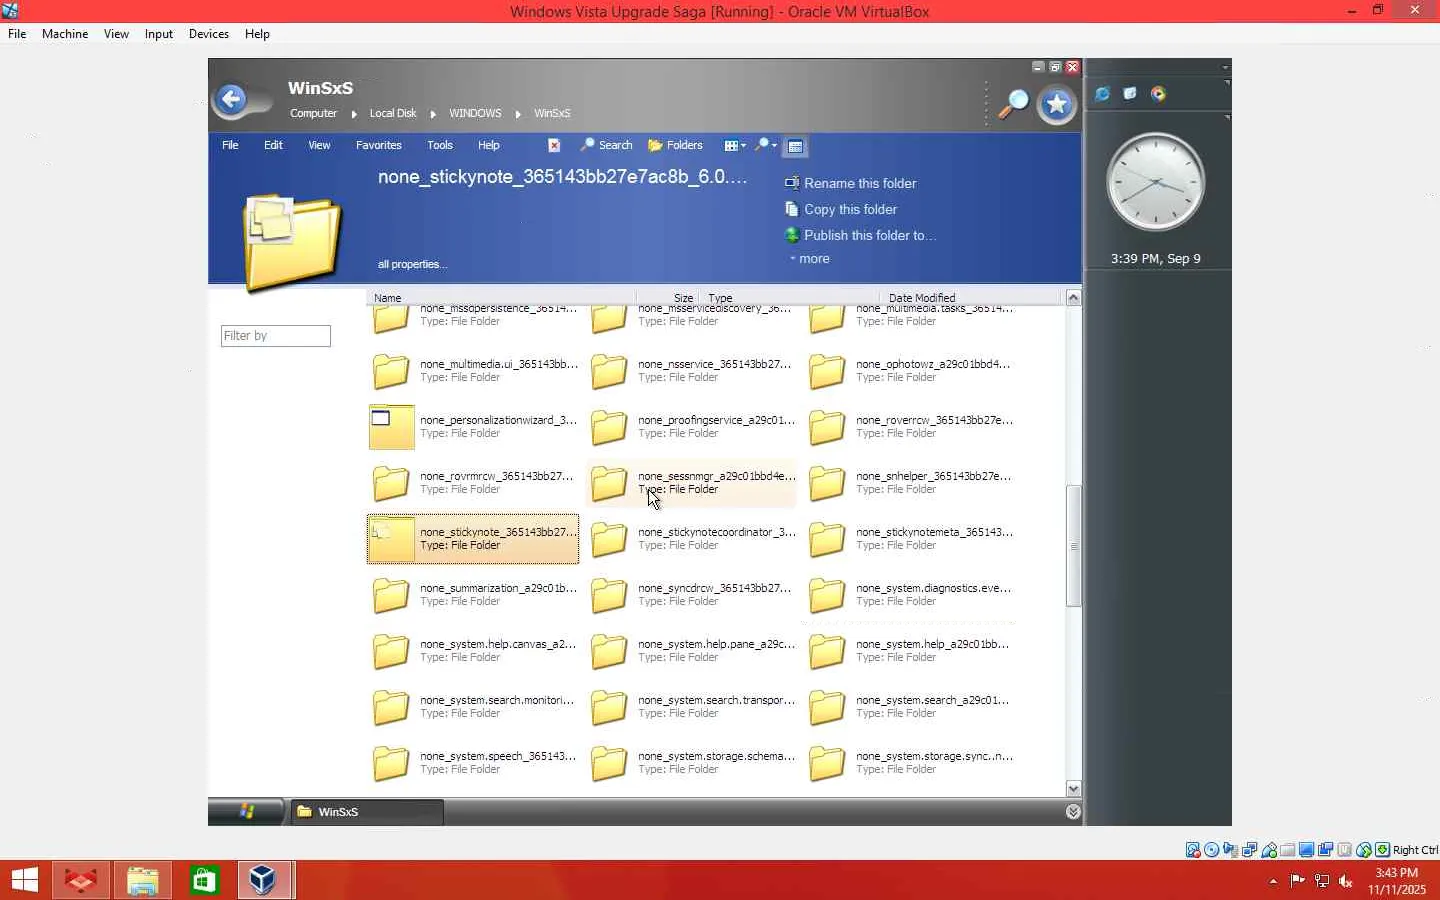This screenshot has width=1440, height=900.
Task: Click the vertical scrollbar thumb in file list
Action: coord(1073,546)
